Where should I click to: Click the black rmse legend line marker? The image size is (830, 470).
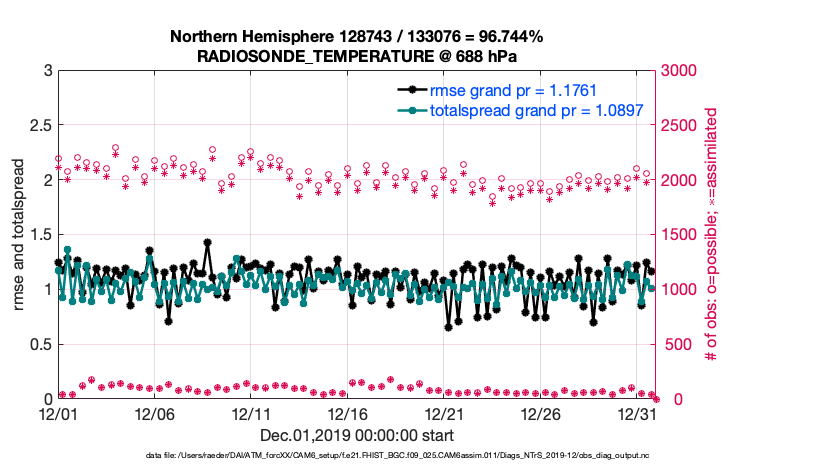point(411,91)
